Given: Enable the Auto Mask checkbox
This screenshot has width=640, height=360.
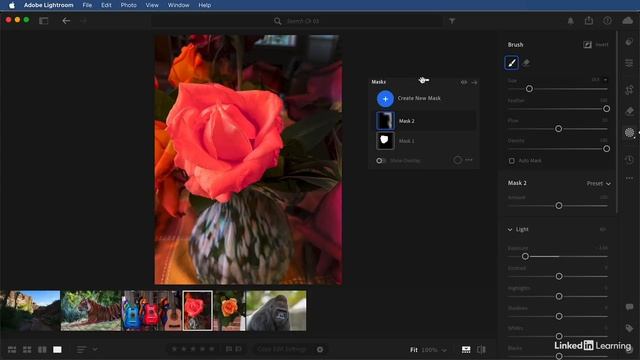Looking at the screenshot, I should pyautogui.click(x=511, y=161).
